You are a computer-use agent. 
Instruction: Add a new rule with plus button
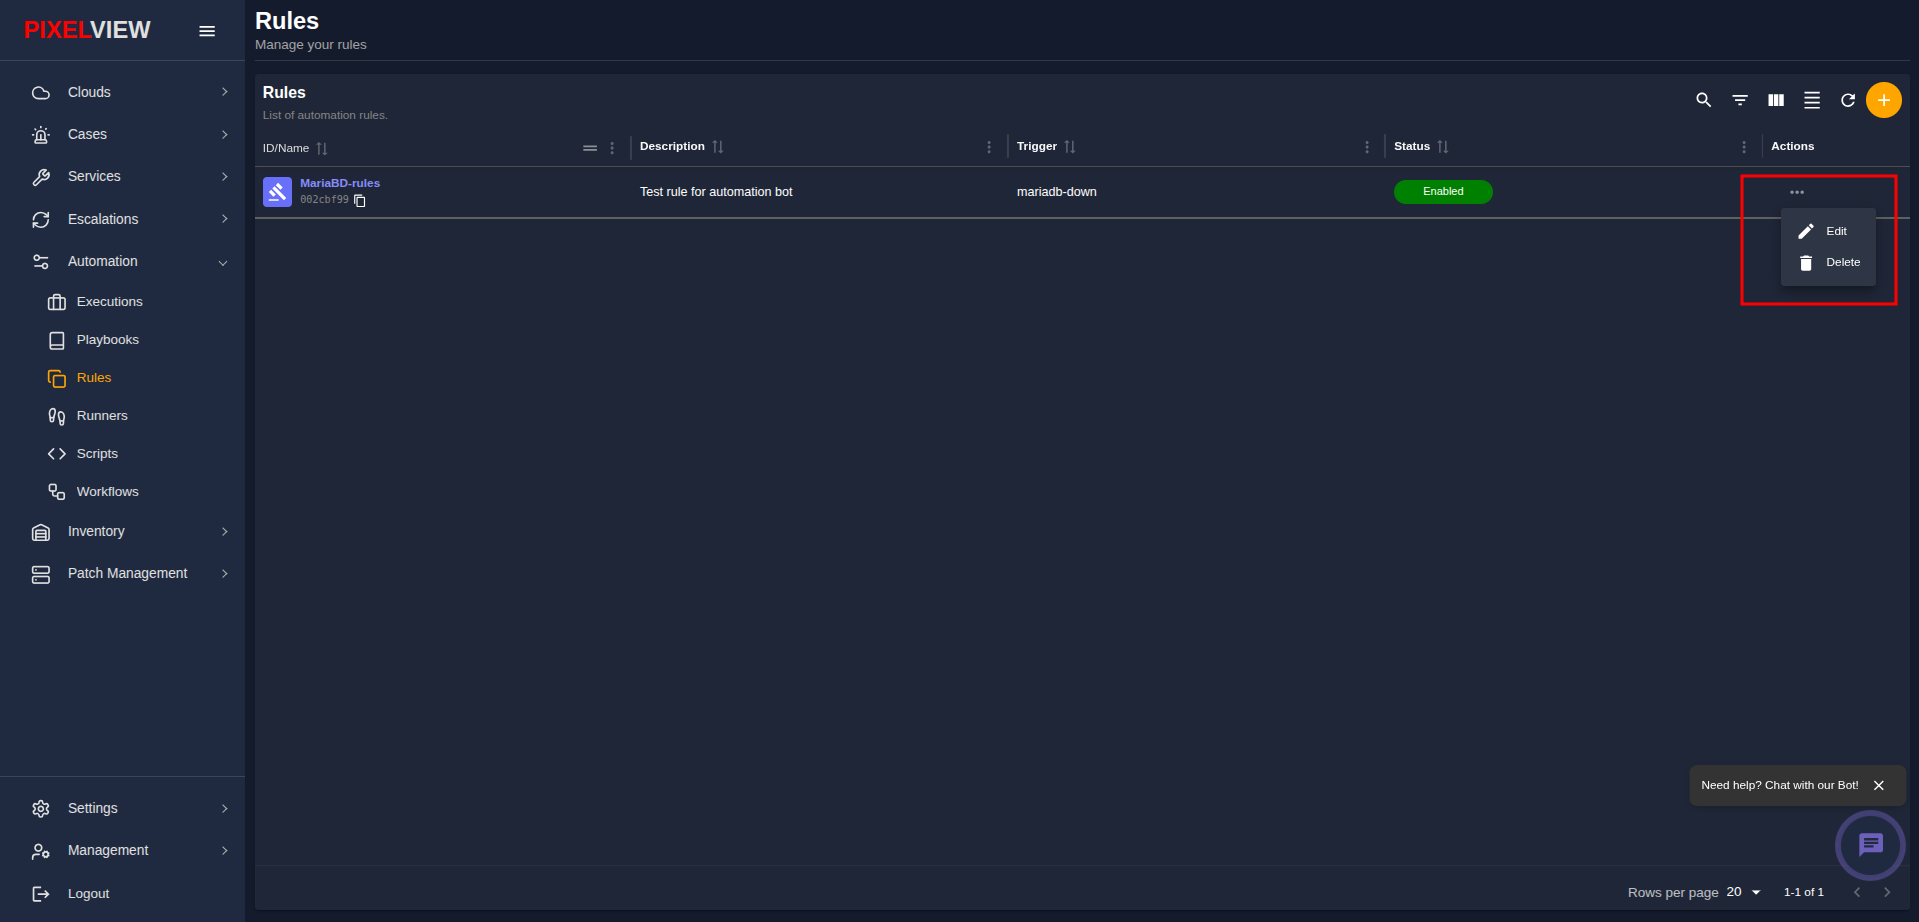tap(1884, 100)
